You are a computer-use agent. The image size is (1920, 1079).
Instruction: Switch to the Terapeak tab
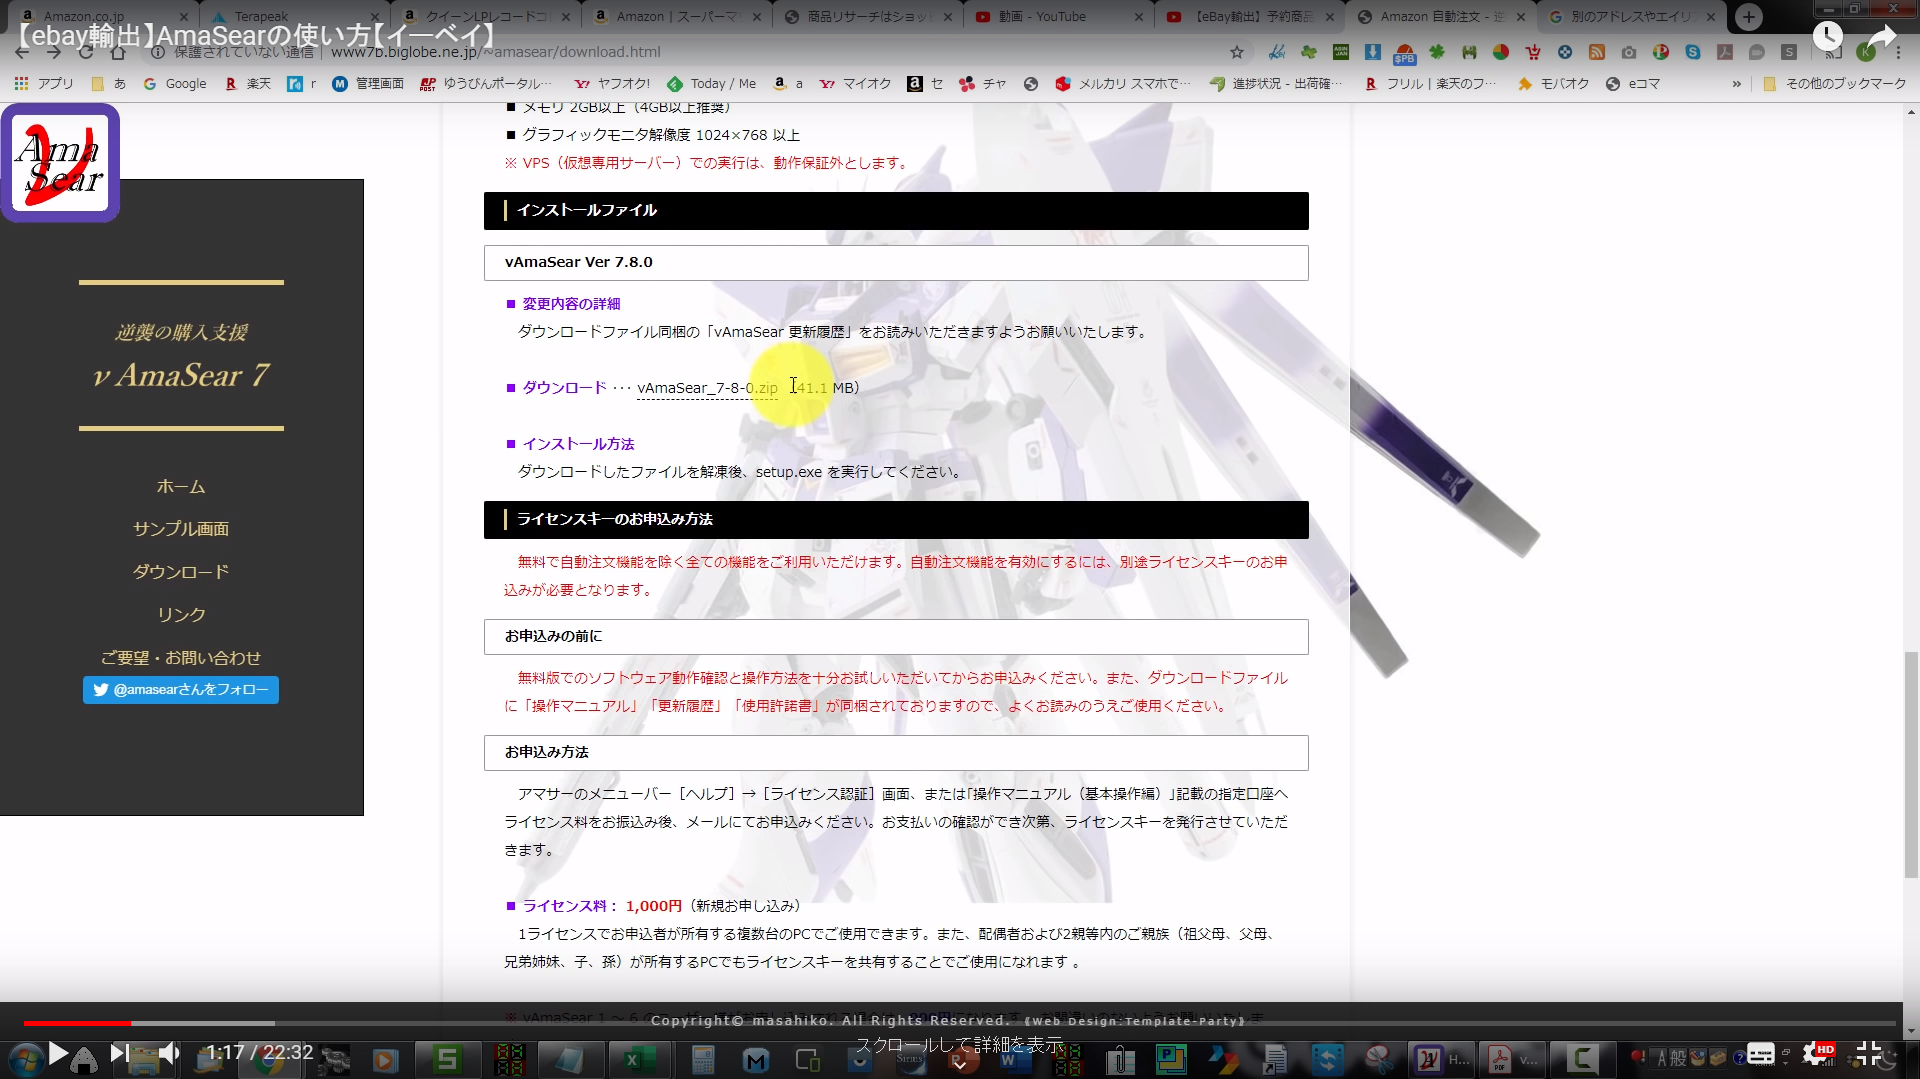(296, 16)
